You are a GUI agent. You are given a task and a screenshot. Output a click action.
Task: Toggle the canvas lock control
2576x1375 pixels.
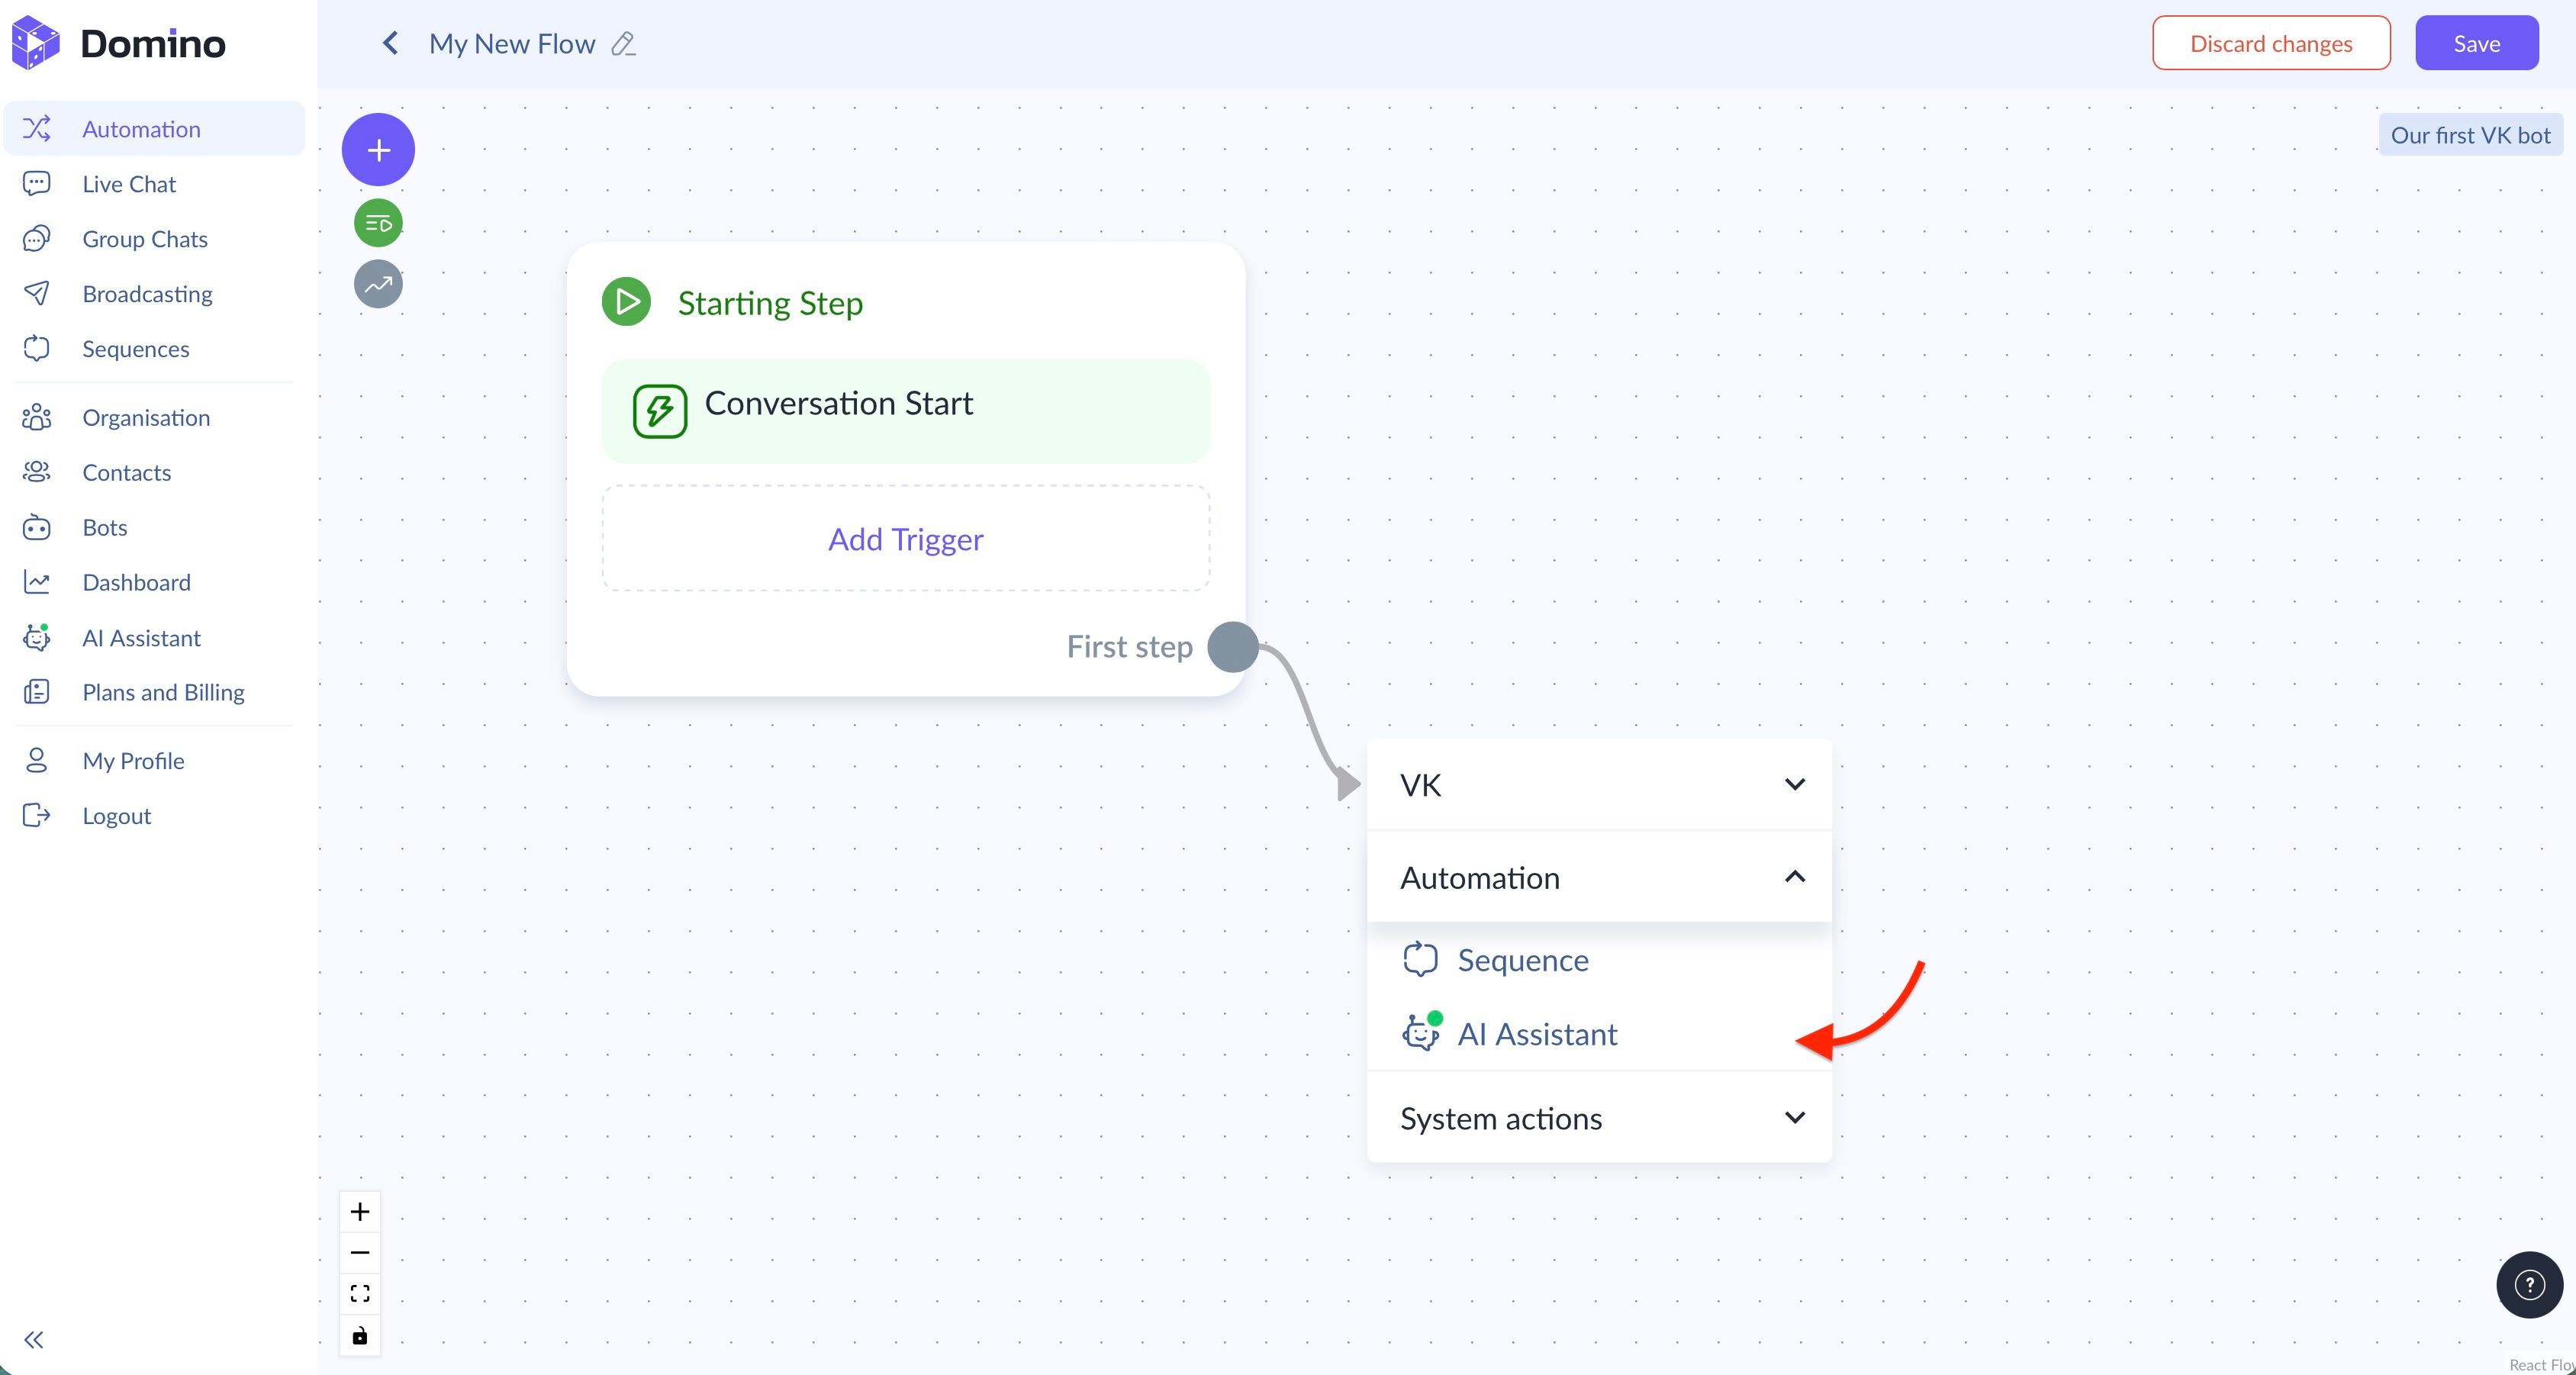pyautogui.click(x=360, y=1335)
